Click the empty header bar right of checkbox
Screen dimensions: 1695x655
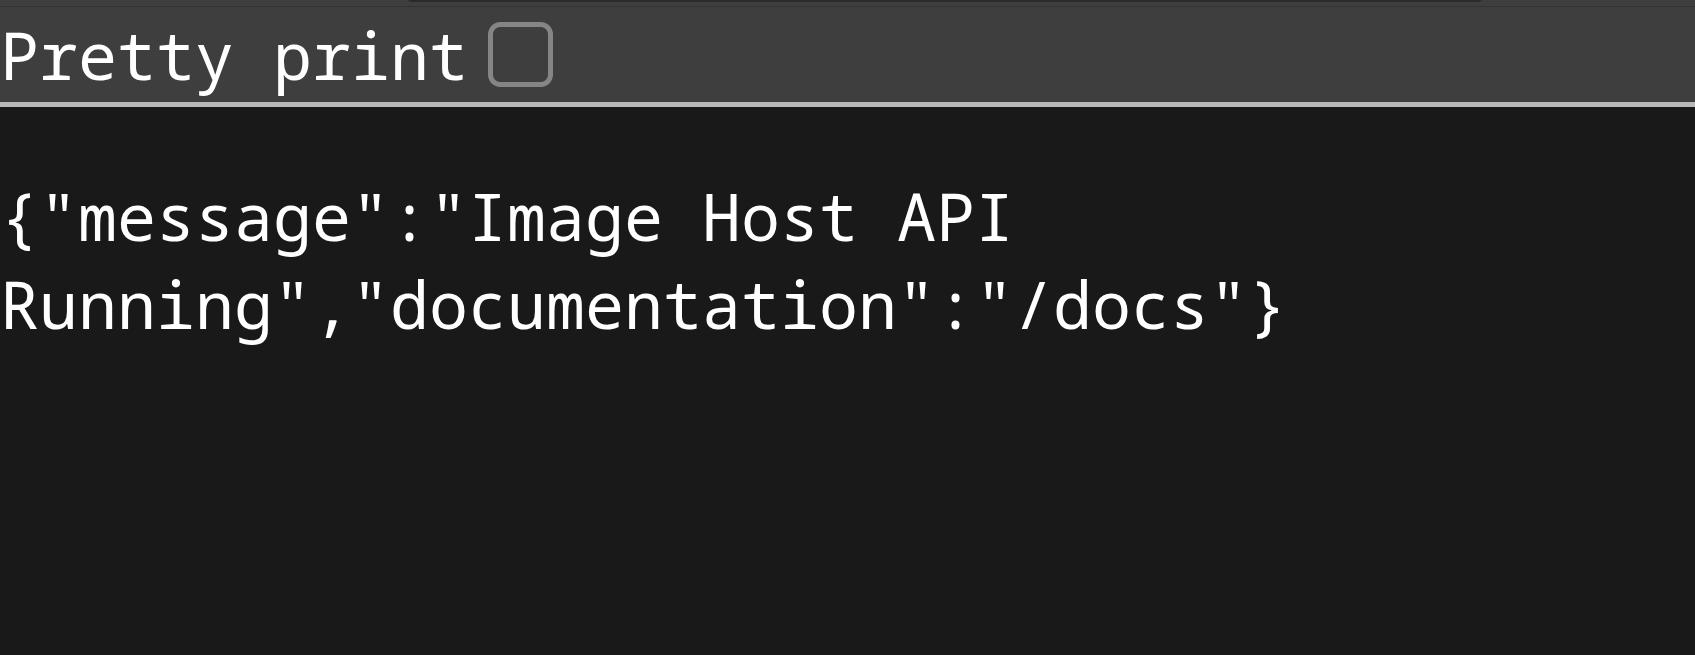point(1100,55)
